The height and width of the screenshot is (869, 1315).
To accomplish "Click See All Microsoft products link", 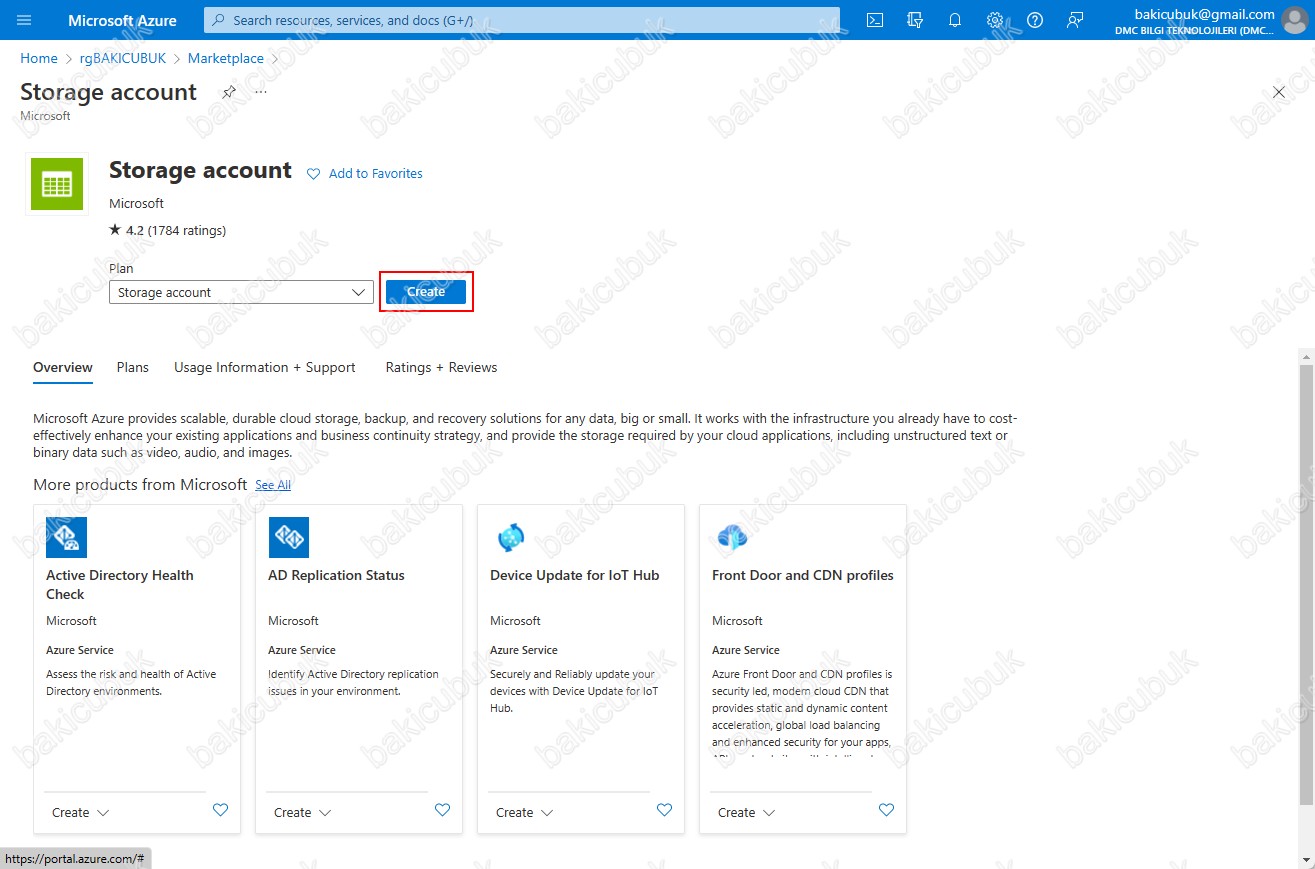I will pos(273,485).
